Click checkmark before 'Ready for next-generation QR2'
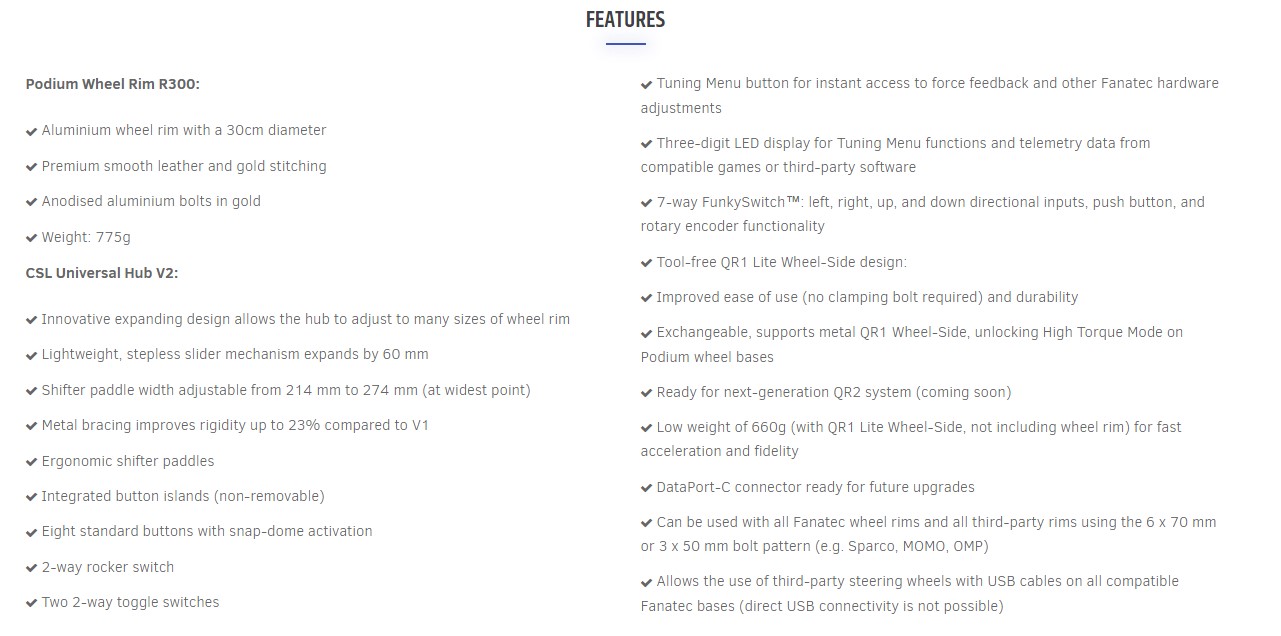The width and height of the screenshot is (1281, 636). (x=647, y=393)
